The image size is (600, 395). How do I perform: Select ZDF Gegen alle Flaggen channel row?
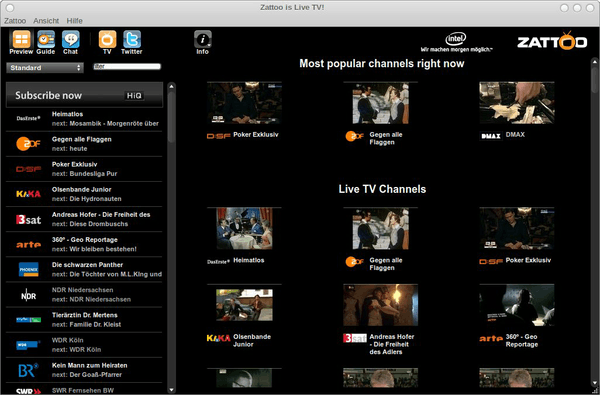[x=84, y=144]
